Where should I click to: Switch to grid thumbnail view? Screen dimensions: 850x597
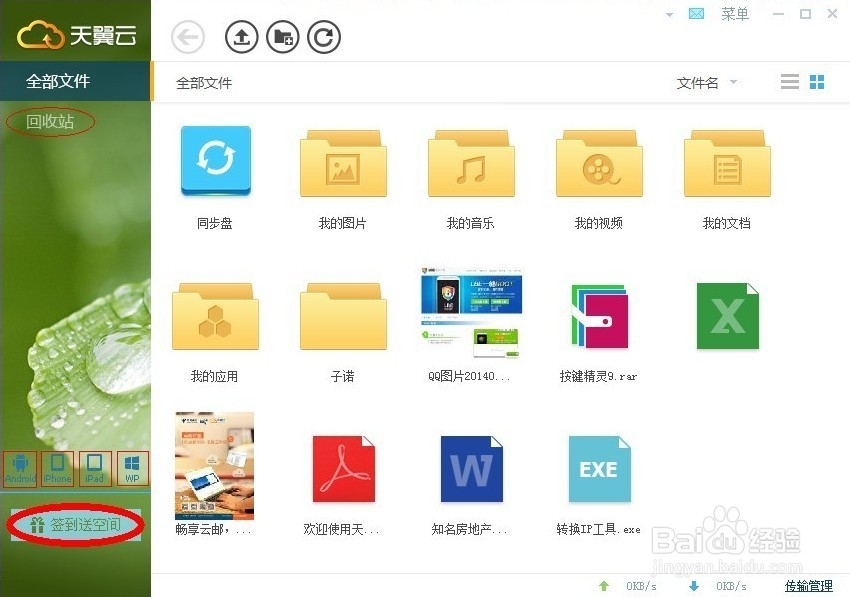pos(817,82)
